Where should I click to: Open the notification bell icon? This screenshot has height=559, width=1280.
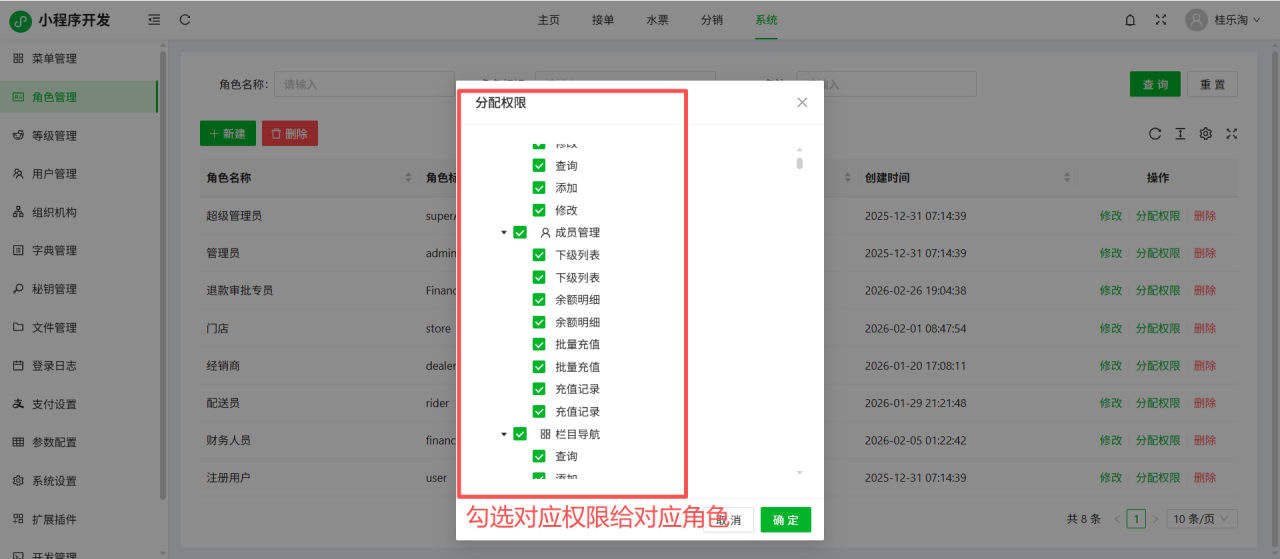[x=1130, y=20]
